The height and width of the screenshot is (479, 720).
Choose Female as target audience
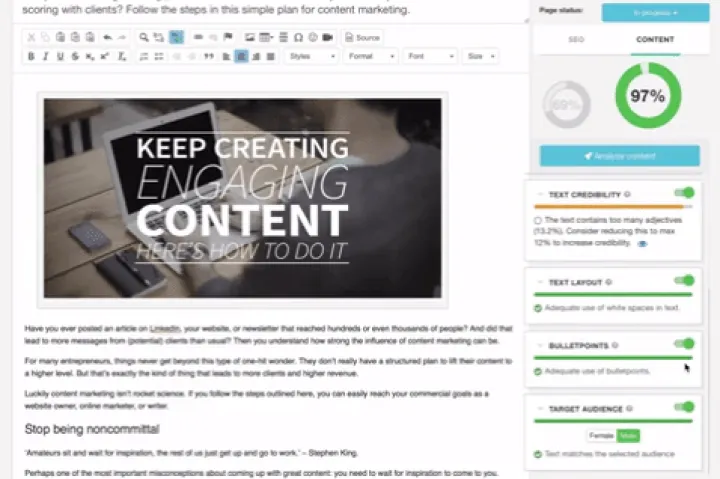599,435
